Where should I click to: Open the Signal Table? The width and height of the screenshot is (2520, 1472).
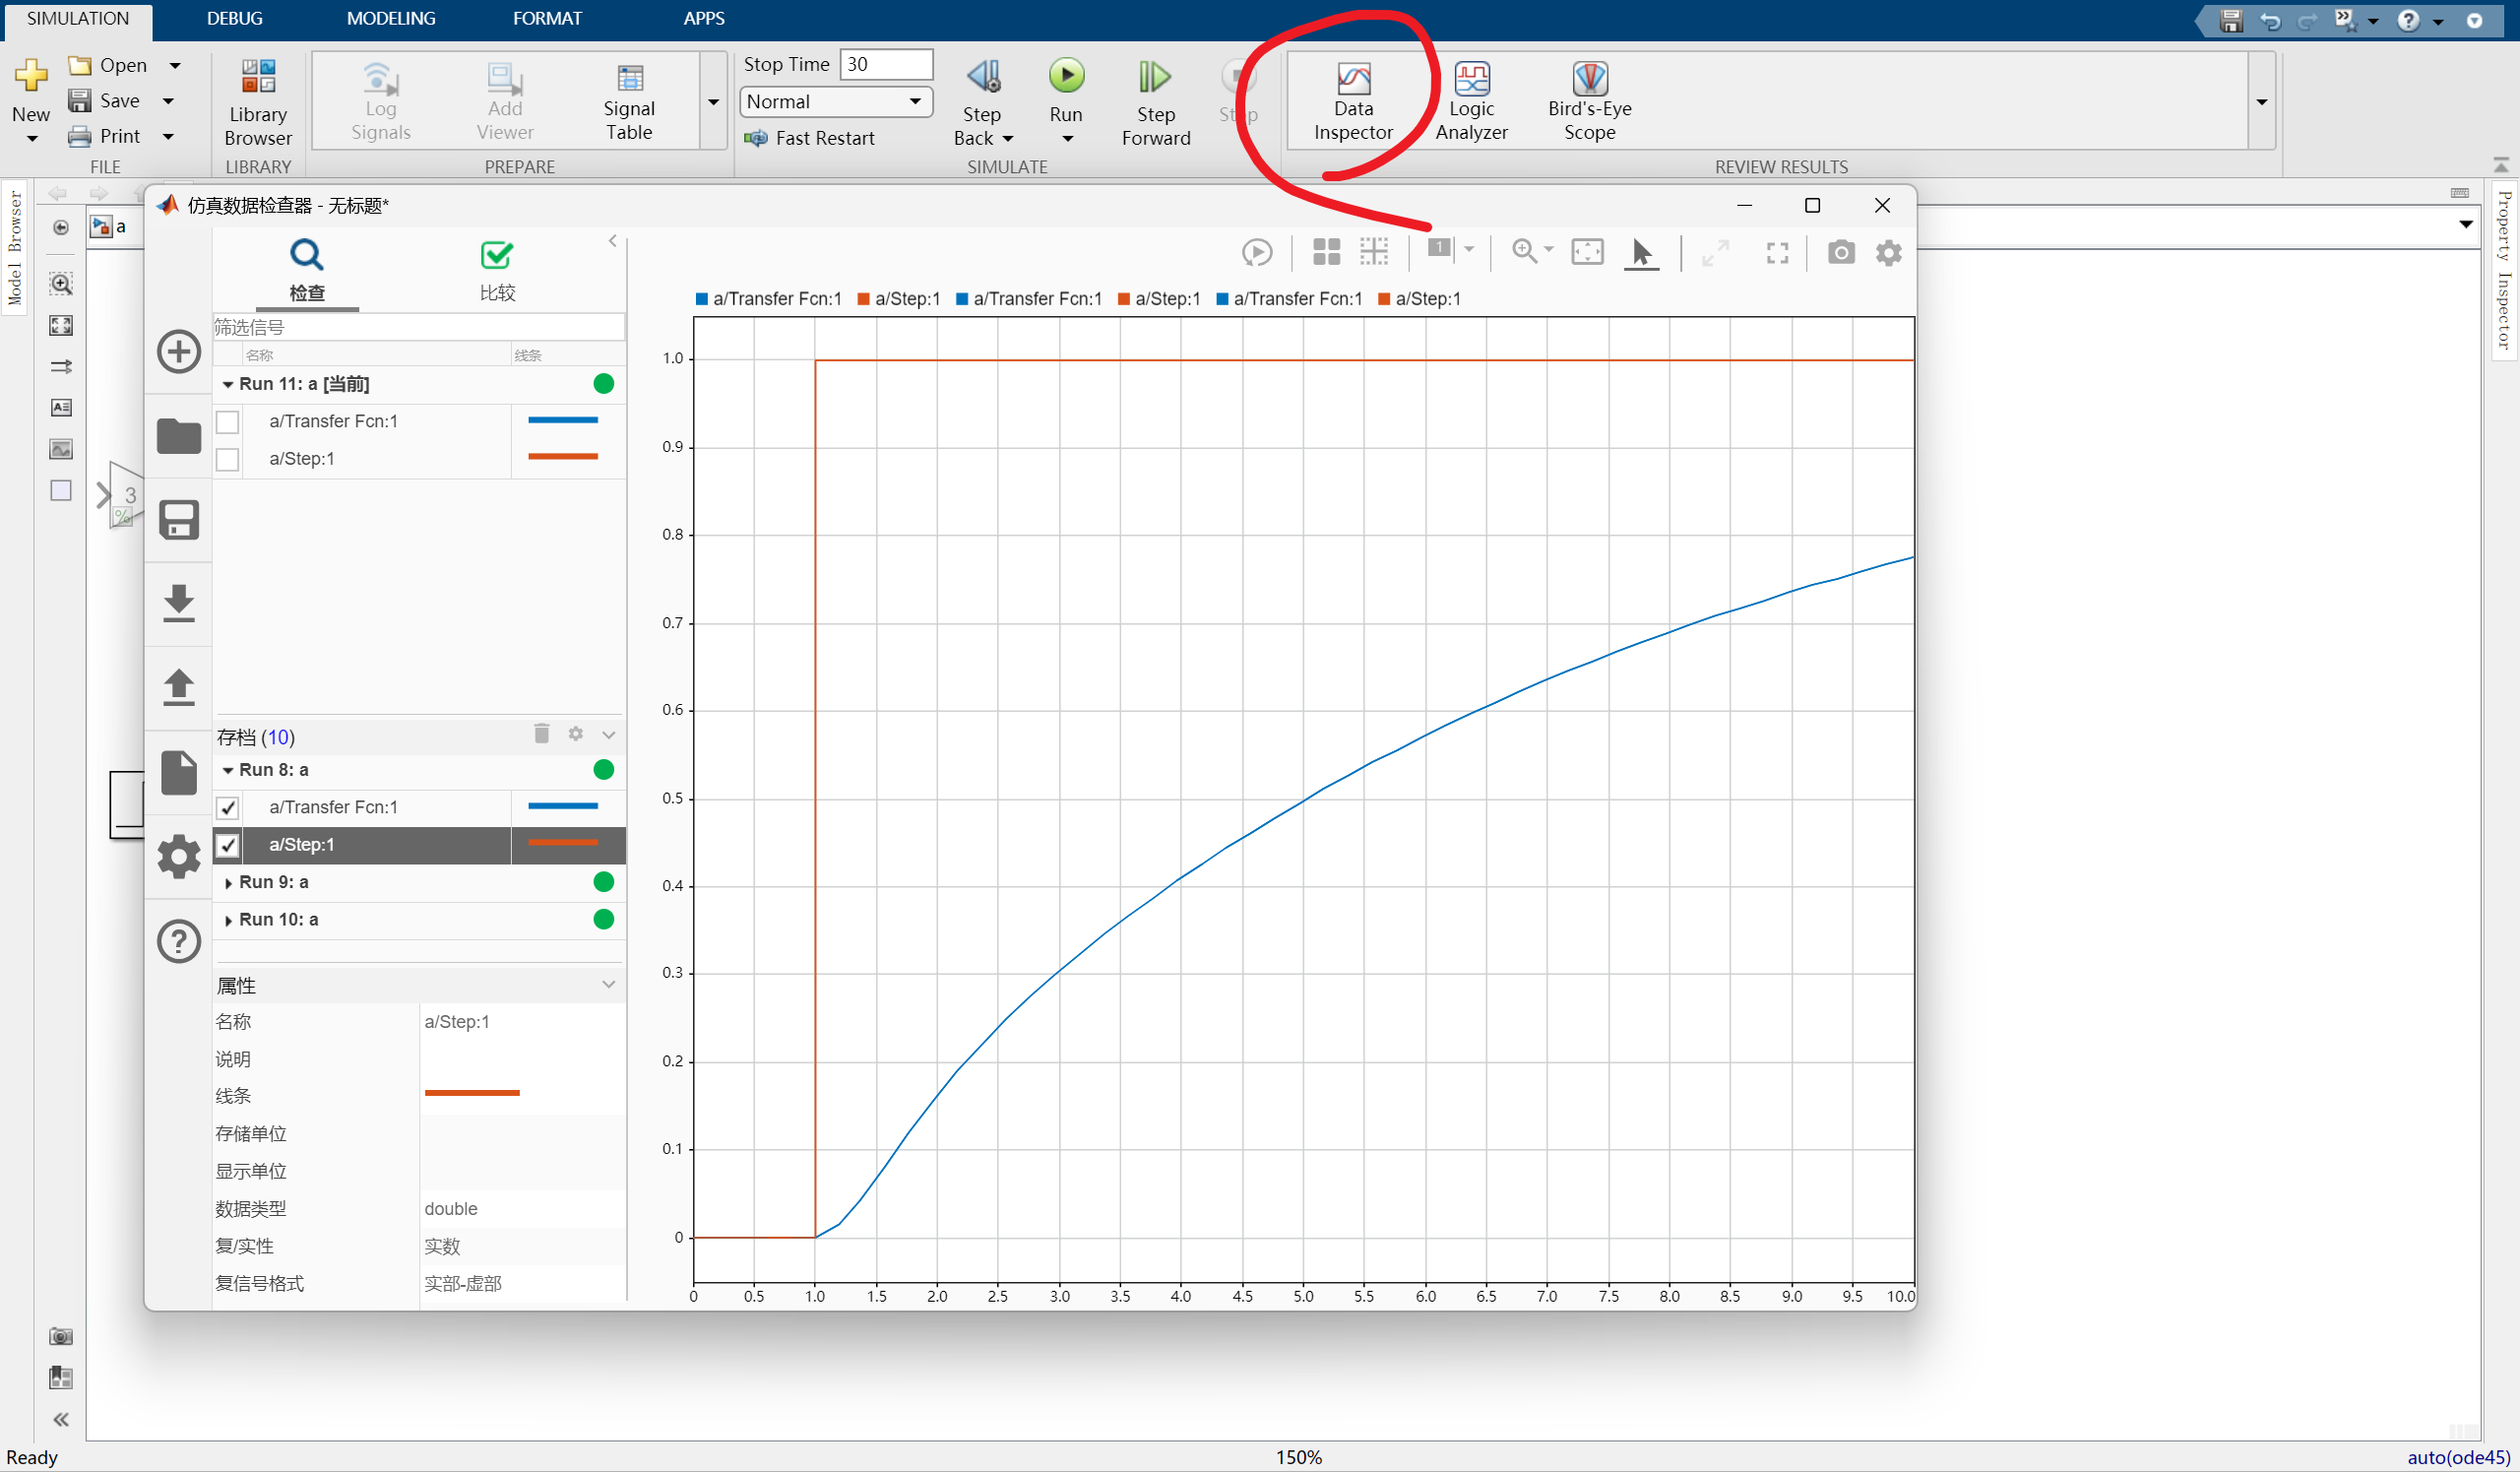[x=629, y=102]
